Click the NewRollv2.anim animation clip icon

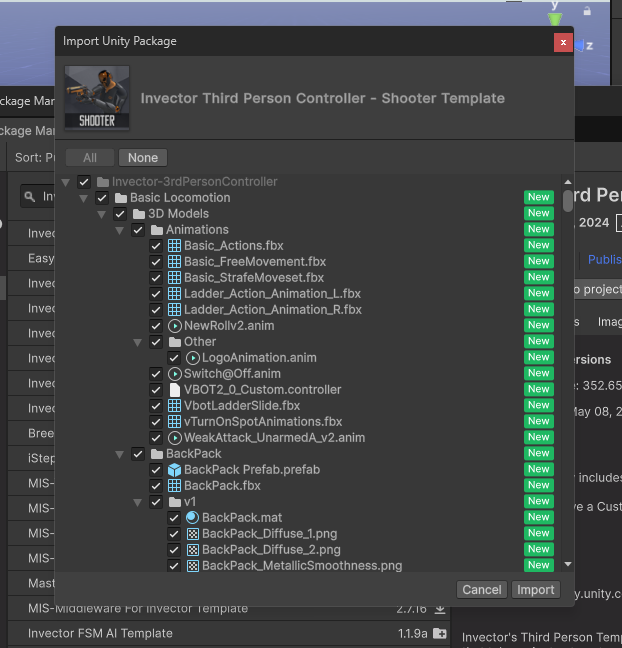pyautogui.click(x=174, y=326)
